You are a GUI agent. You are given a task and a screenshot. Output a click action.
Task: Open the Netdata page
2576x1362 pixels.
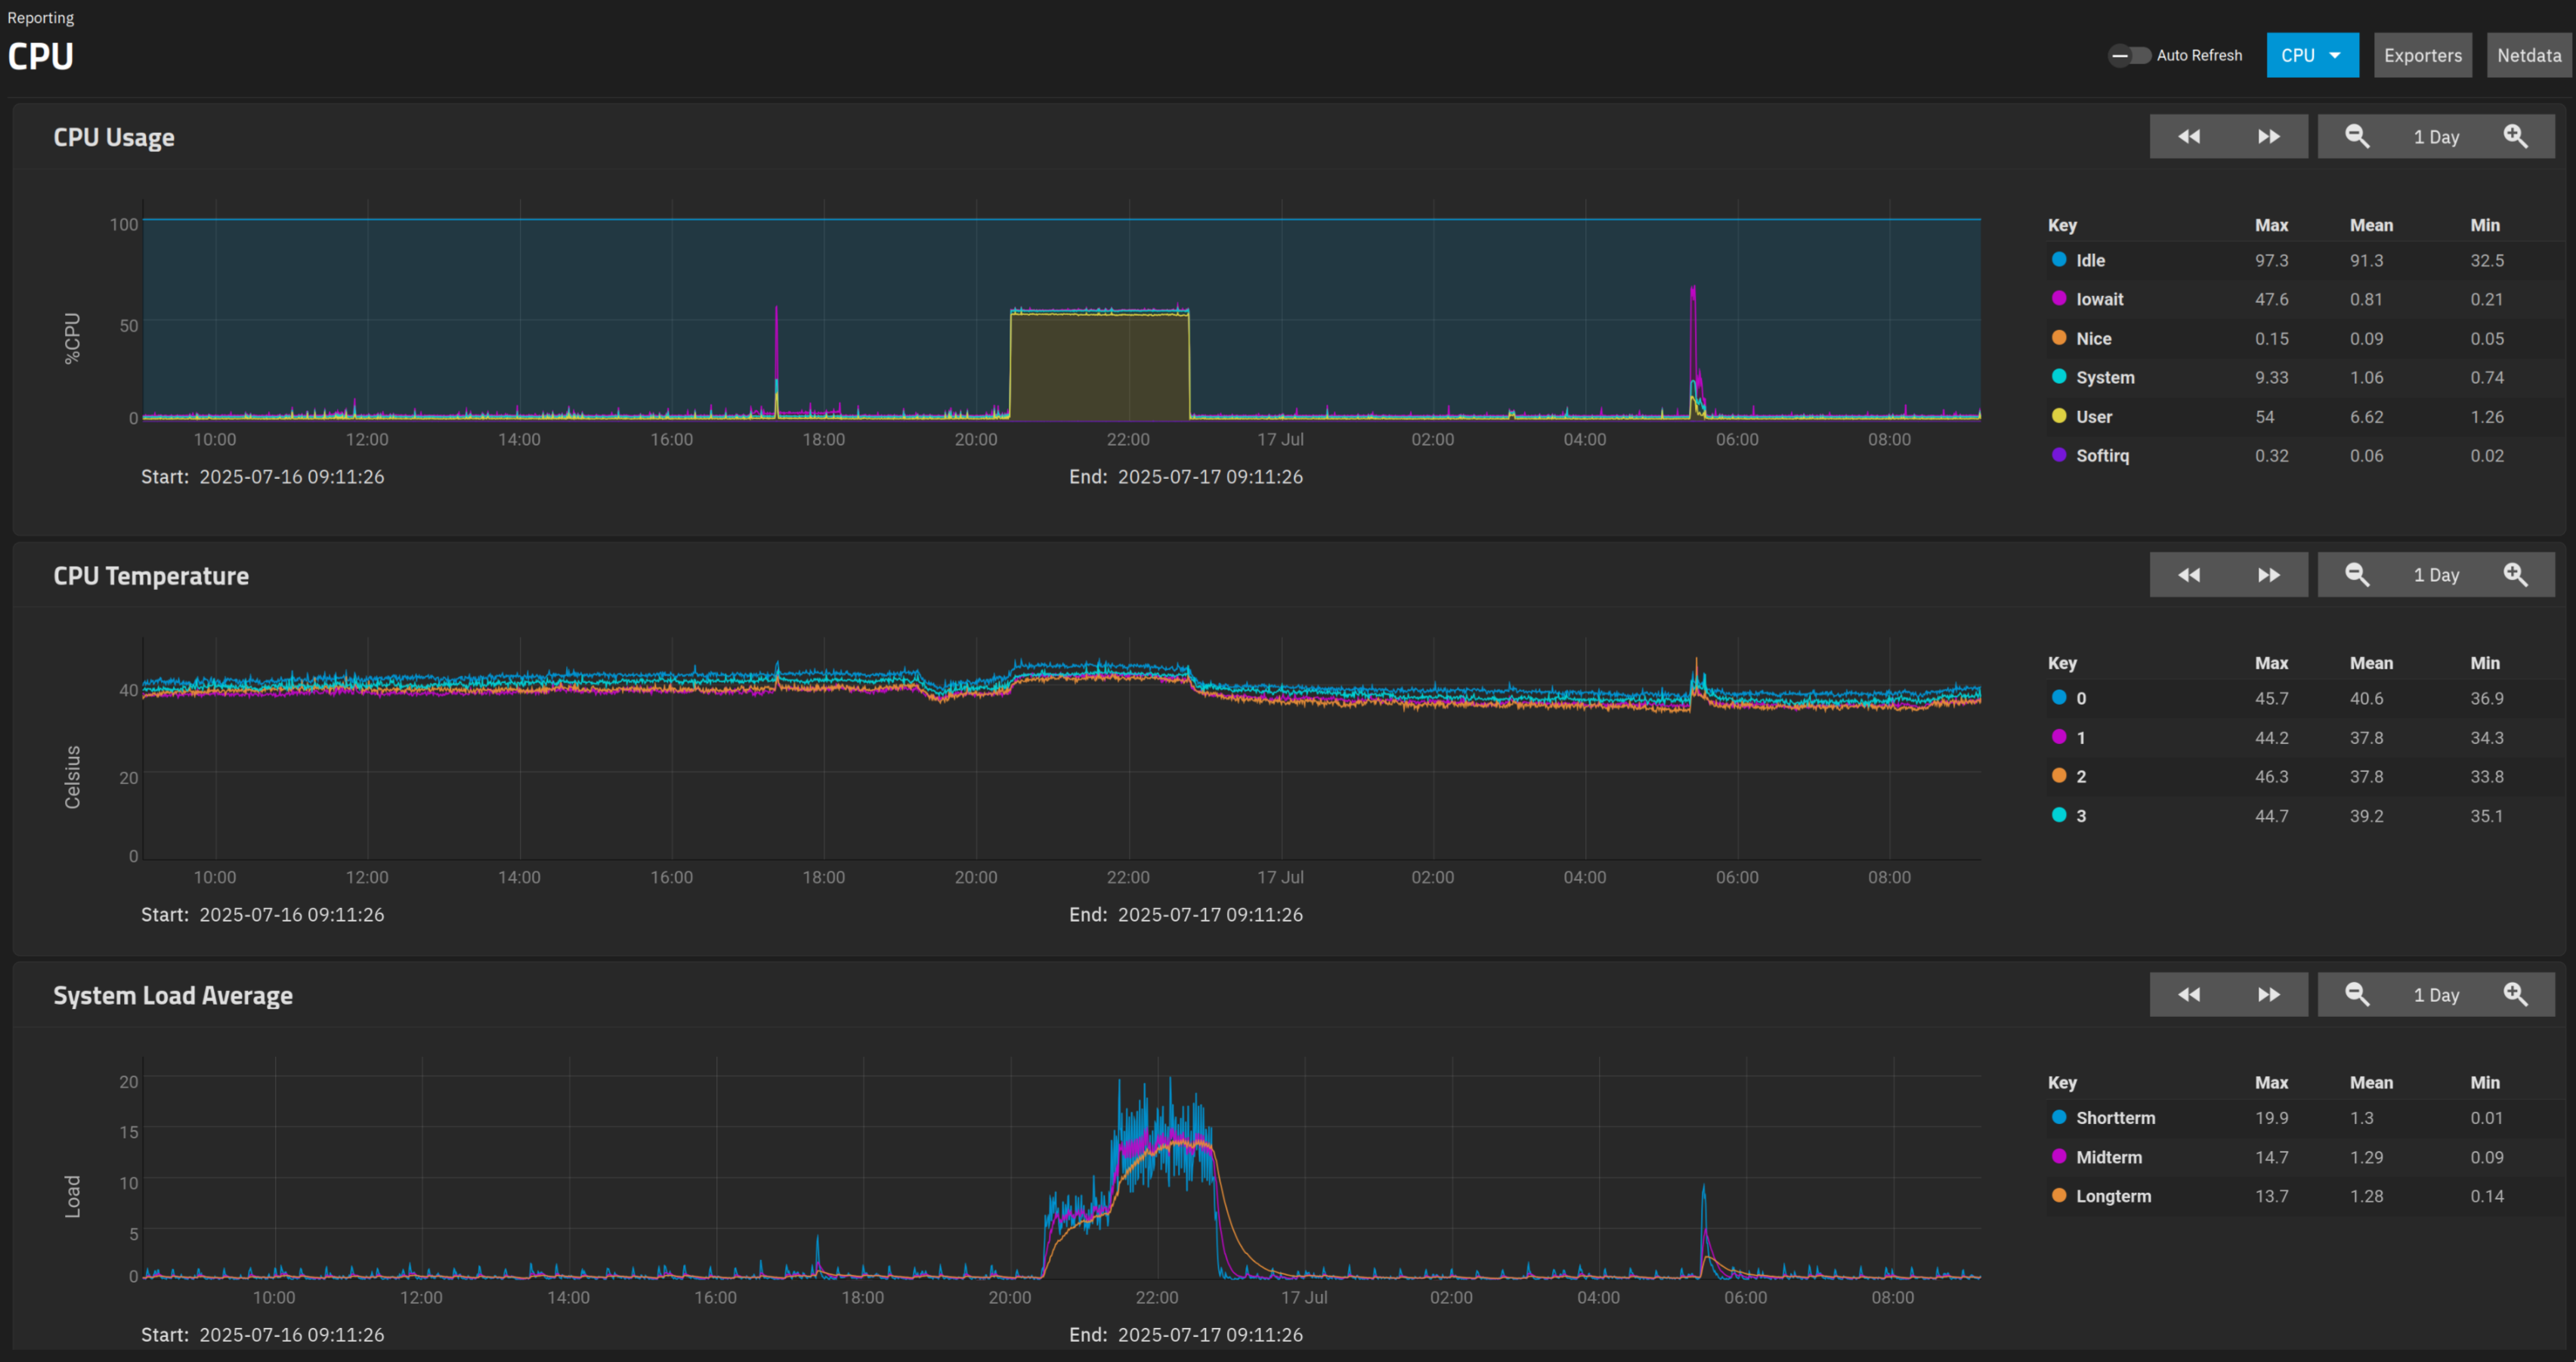pos(2528,55)
